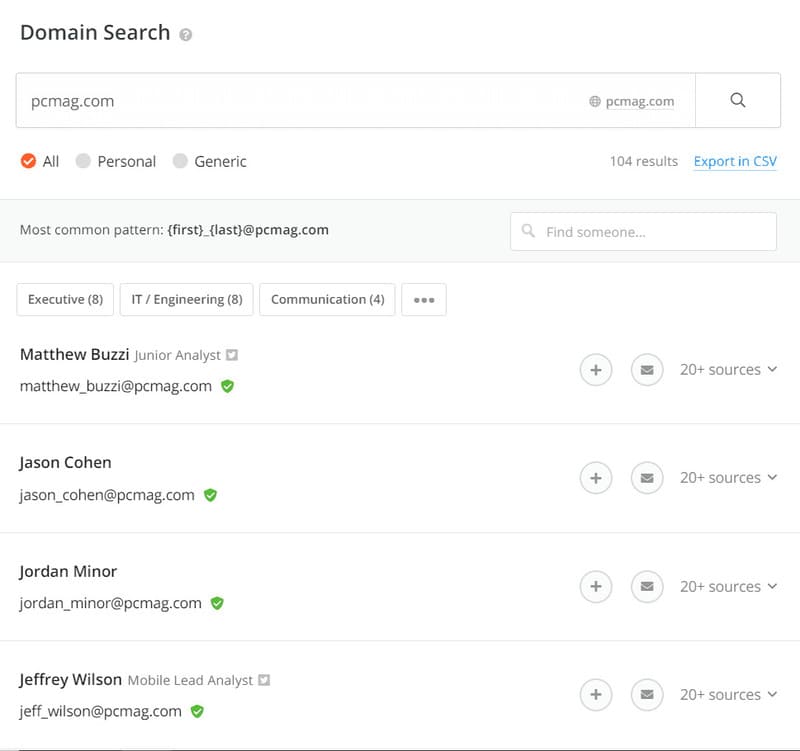Select the All filter radio button
Viewport: 800px width, 751px height.
27,160
